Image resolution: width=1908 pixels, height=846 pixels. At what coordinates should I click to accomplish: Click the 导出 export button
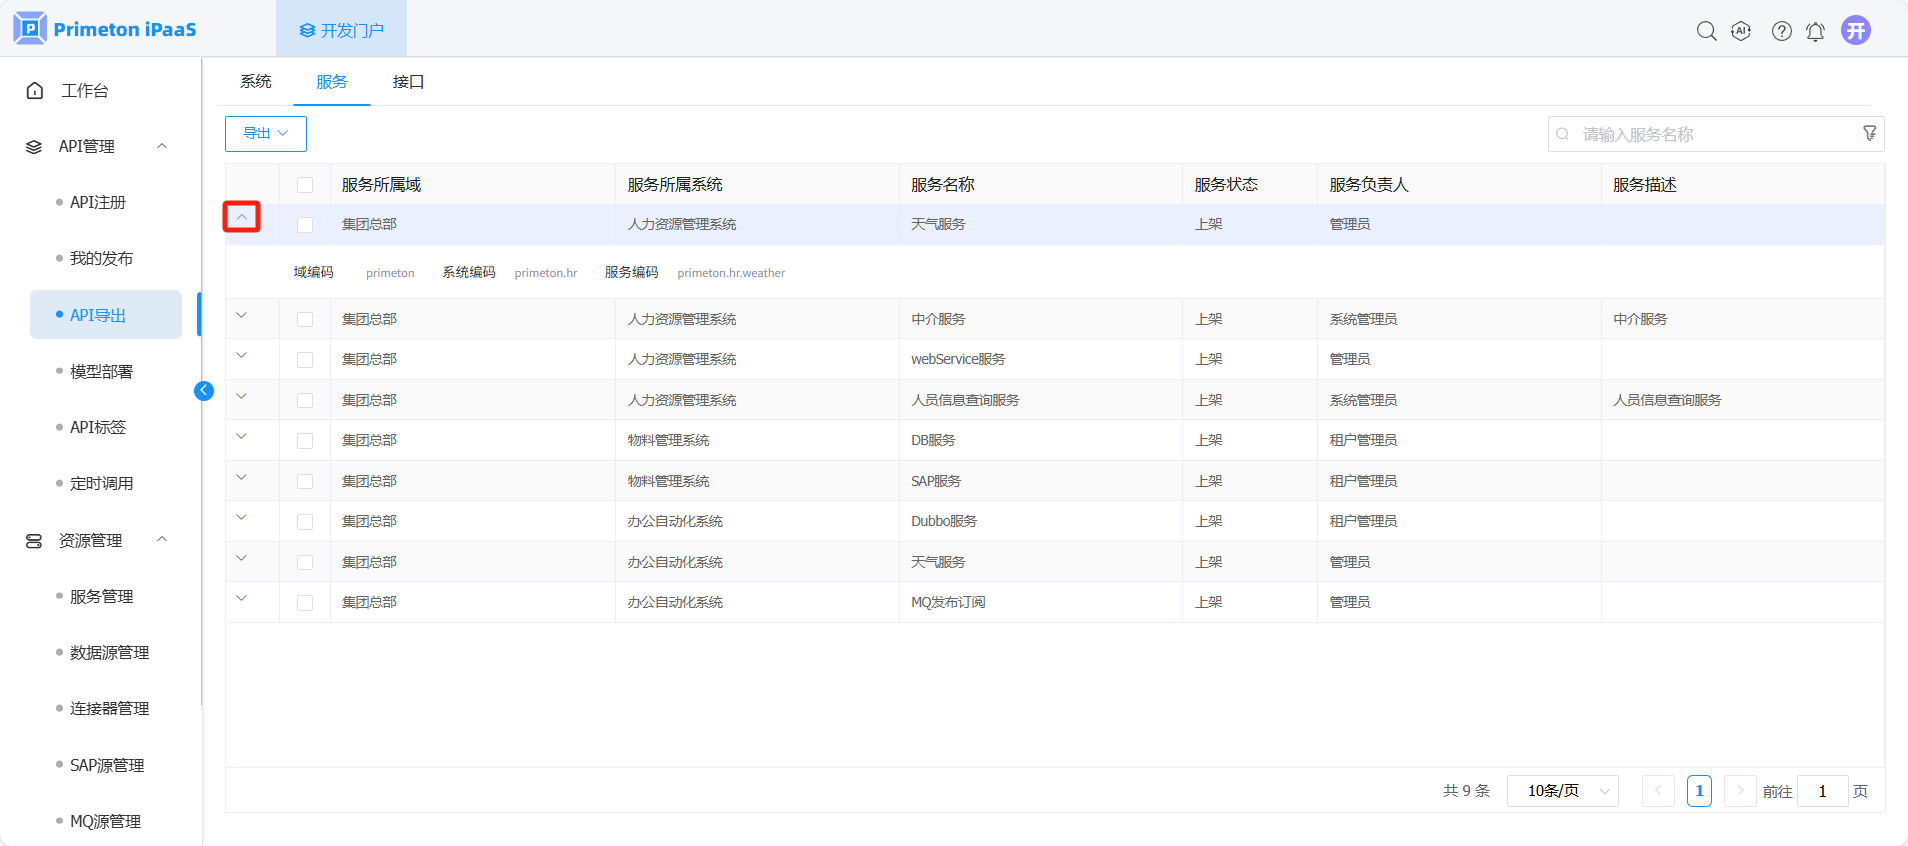click(265, 134)
